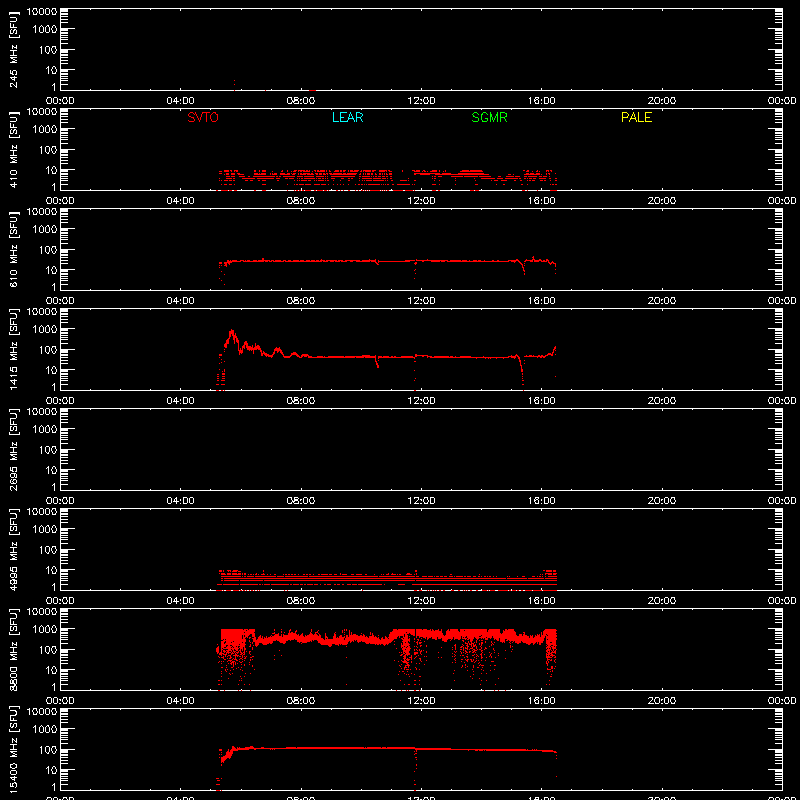Click the 10000 y-axis value on 8800 MHz panel
This screenshot has height=800, width=800.
[x=42, y=612]
